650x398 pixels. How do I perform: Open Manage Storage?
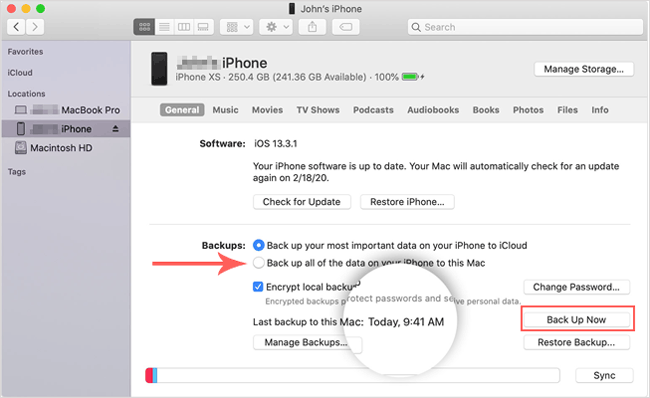tap(584, 69)
